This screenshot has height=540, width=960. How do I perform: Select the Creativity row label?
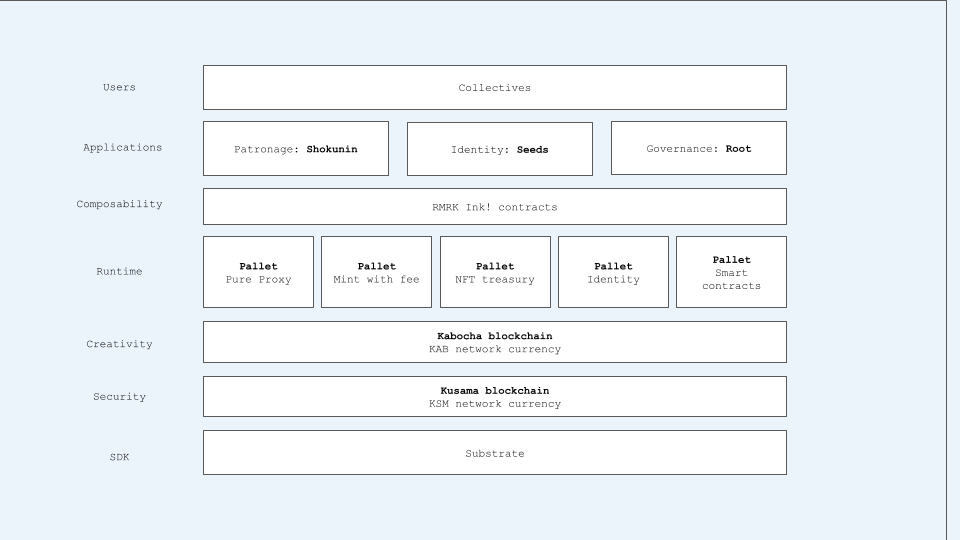click(119, 344)
